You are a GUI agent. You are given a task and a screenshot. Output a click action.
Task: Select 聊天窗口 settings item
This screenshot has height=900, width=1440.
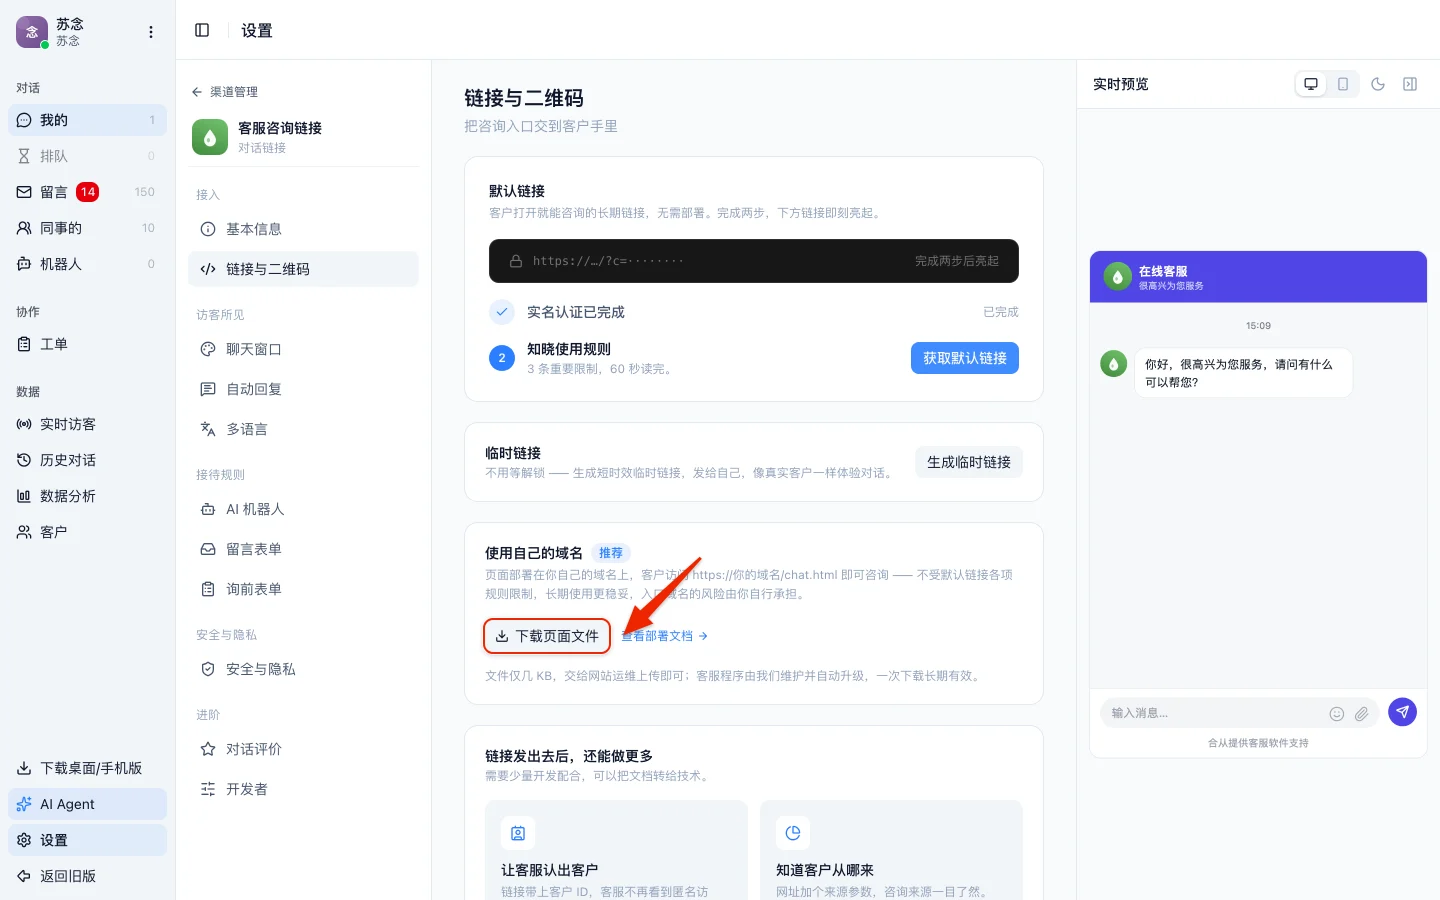point(303,349)
